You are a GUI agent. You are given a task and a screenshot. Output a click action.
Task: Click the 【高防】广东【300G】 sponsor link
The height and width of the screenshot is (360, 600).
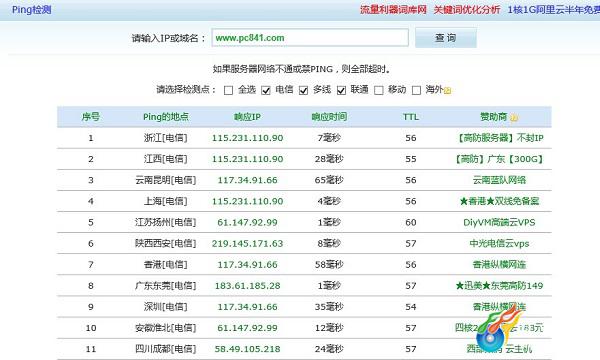pyautogui.click(x=499, y=159)
